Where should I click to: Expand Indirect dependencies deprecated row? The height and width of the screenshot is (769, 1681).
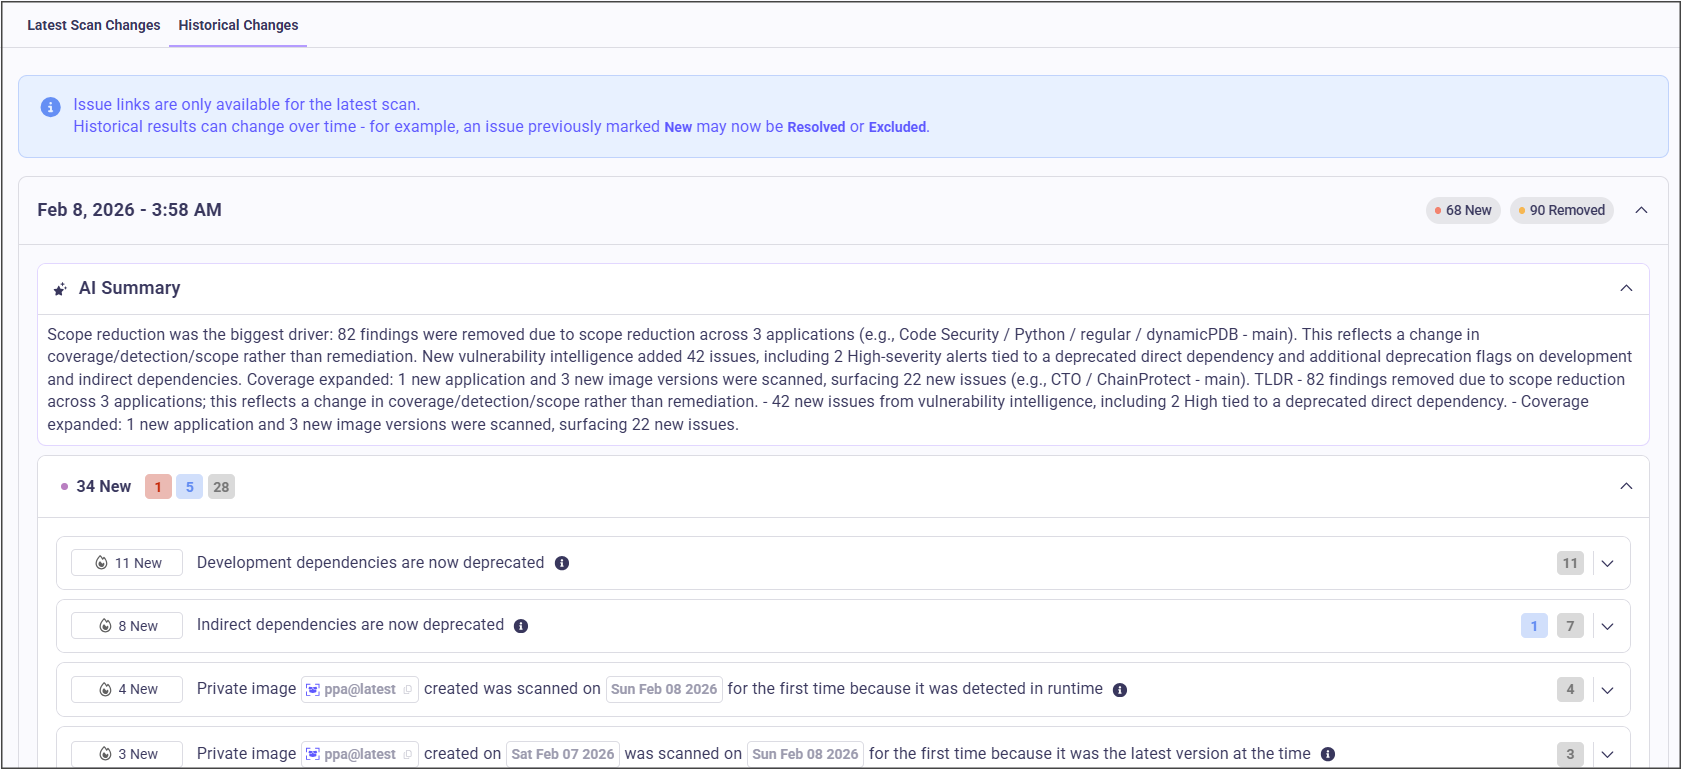click(1607, 626)
